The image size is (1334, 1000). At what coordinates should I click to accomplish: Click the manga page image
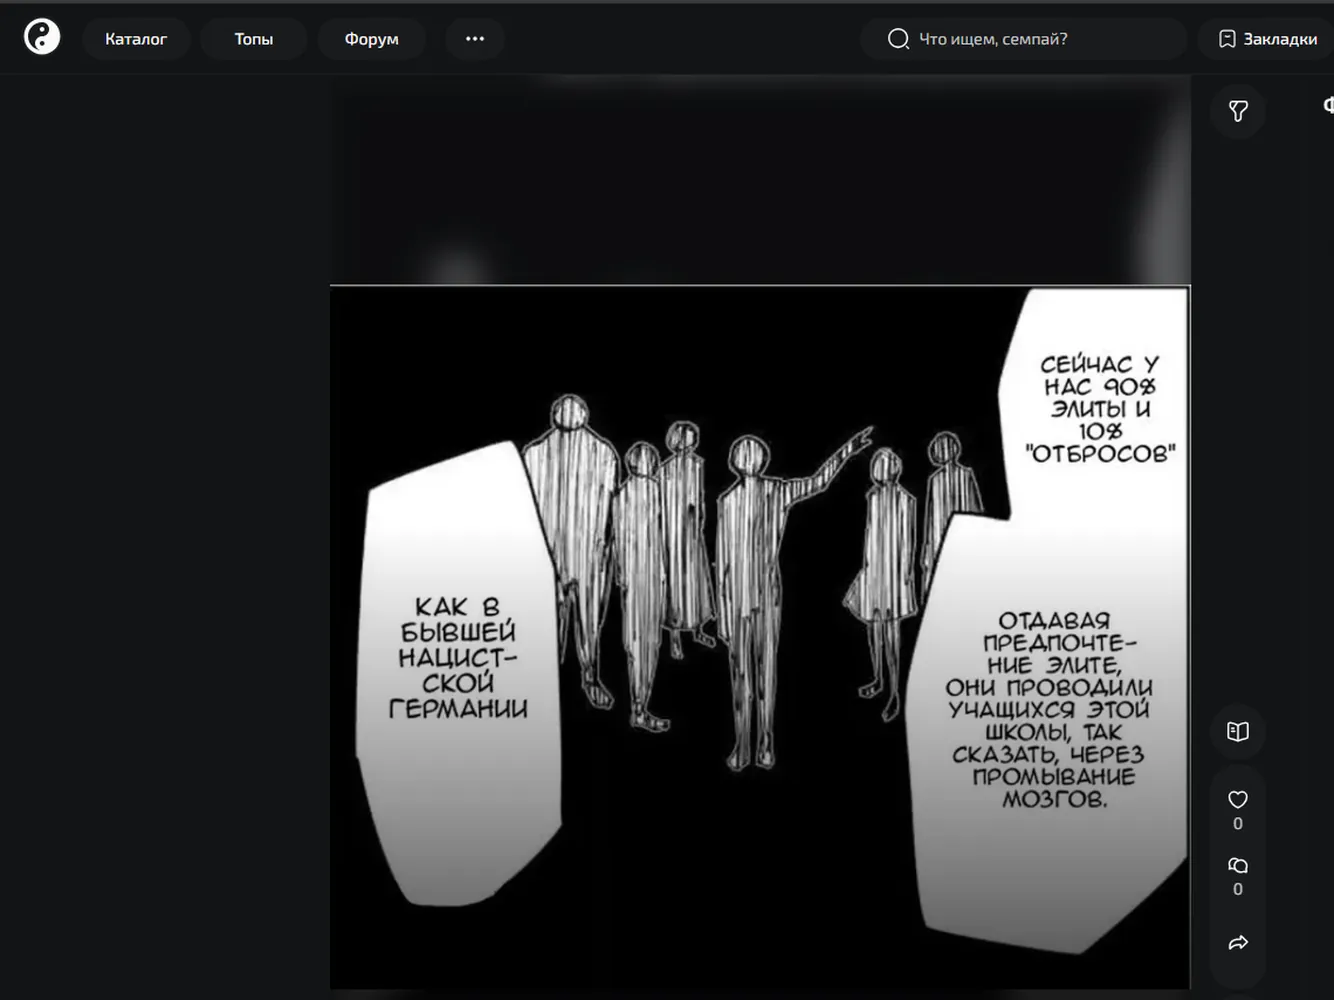pos(760,637)
